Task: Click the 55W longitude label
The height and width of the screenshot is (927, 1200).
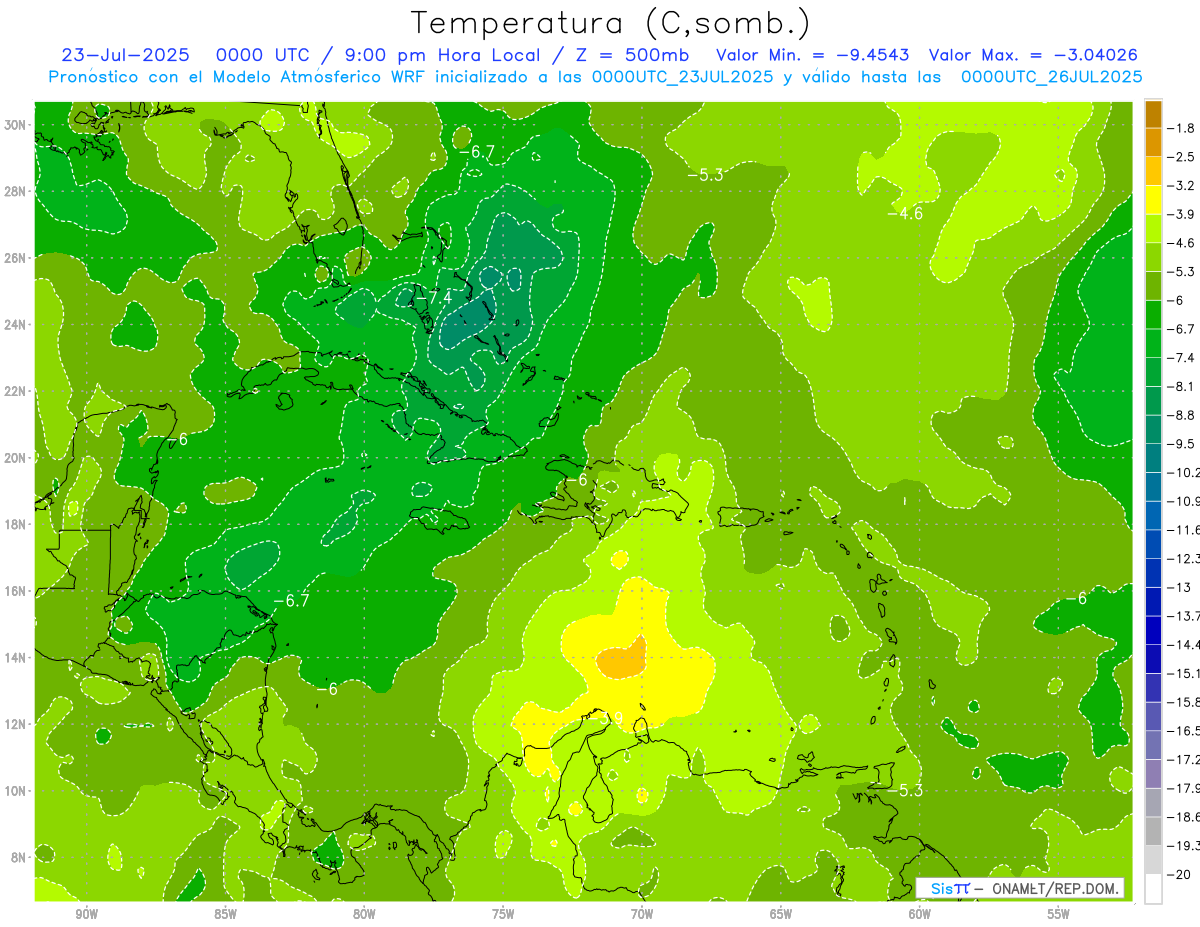Action: tap(1059, 914)
